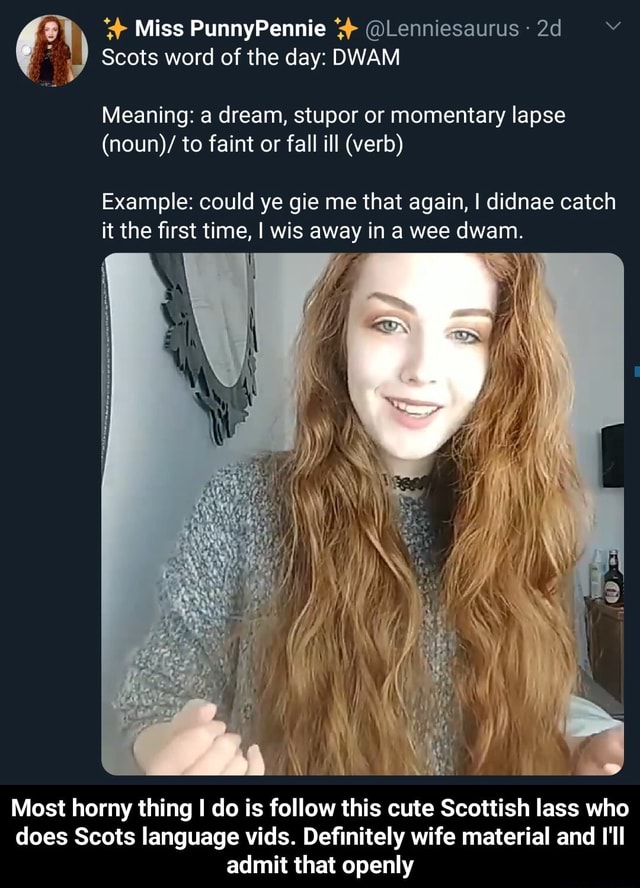Click the black speaker on the wall in video
The image size is (640, 888).
tap(612, 455)
